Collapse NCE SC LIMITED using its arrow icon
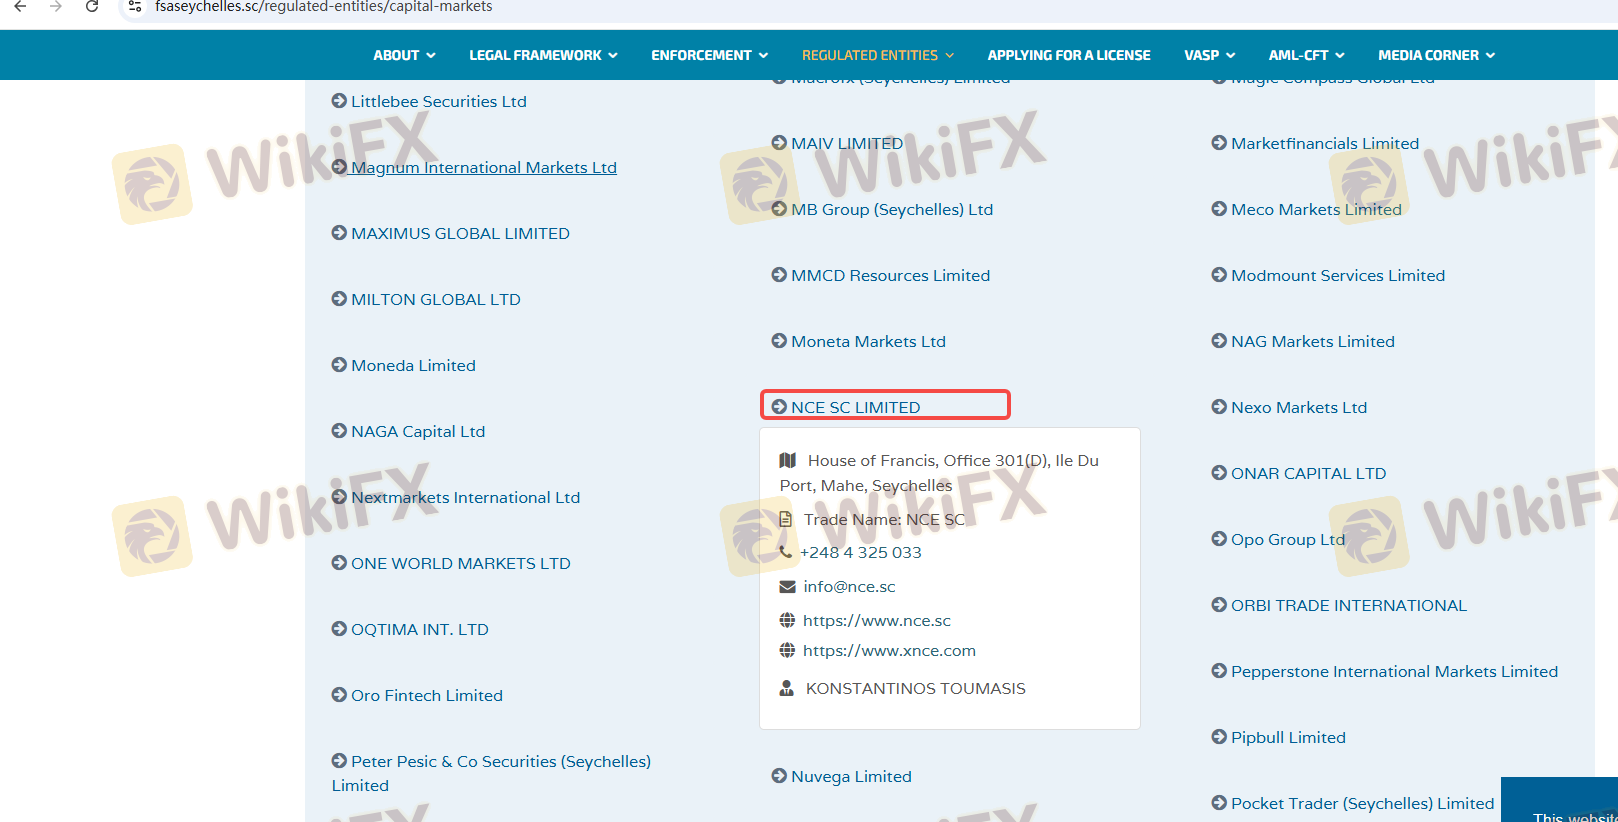Screen dimensions: 1618x822 [x=779, y=407]
